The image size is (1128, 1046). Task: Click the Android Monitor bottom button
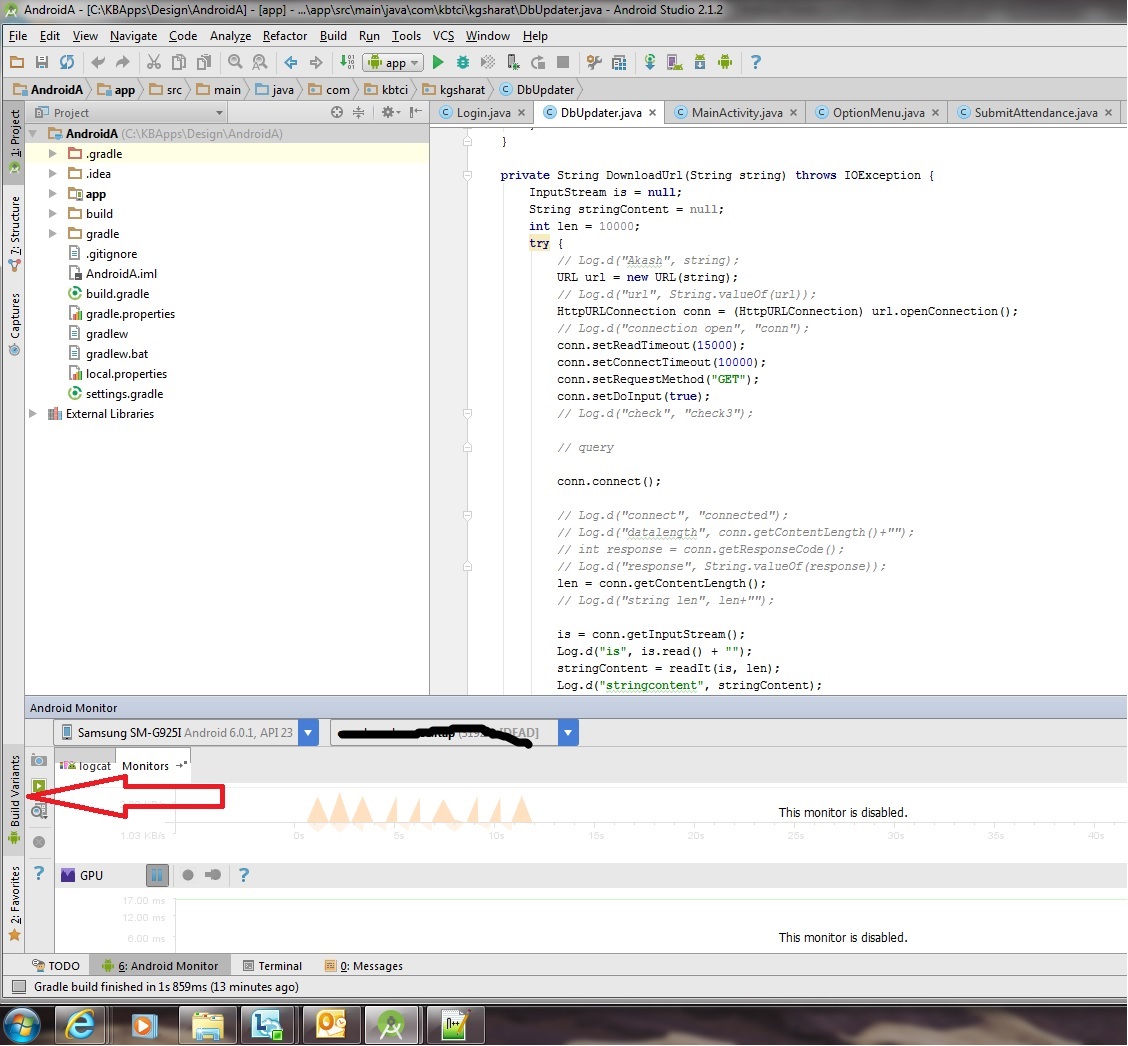tap(160, 965)
